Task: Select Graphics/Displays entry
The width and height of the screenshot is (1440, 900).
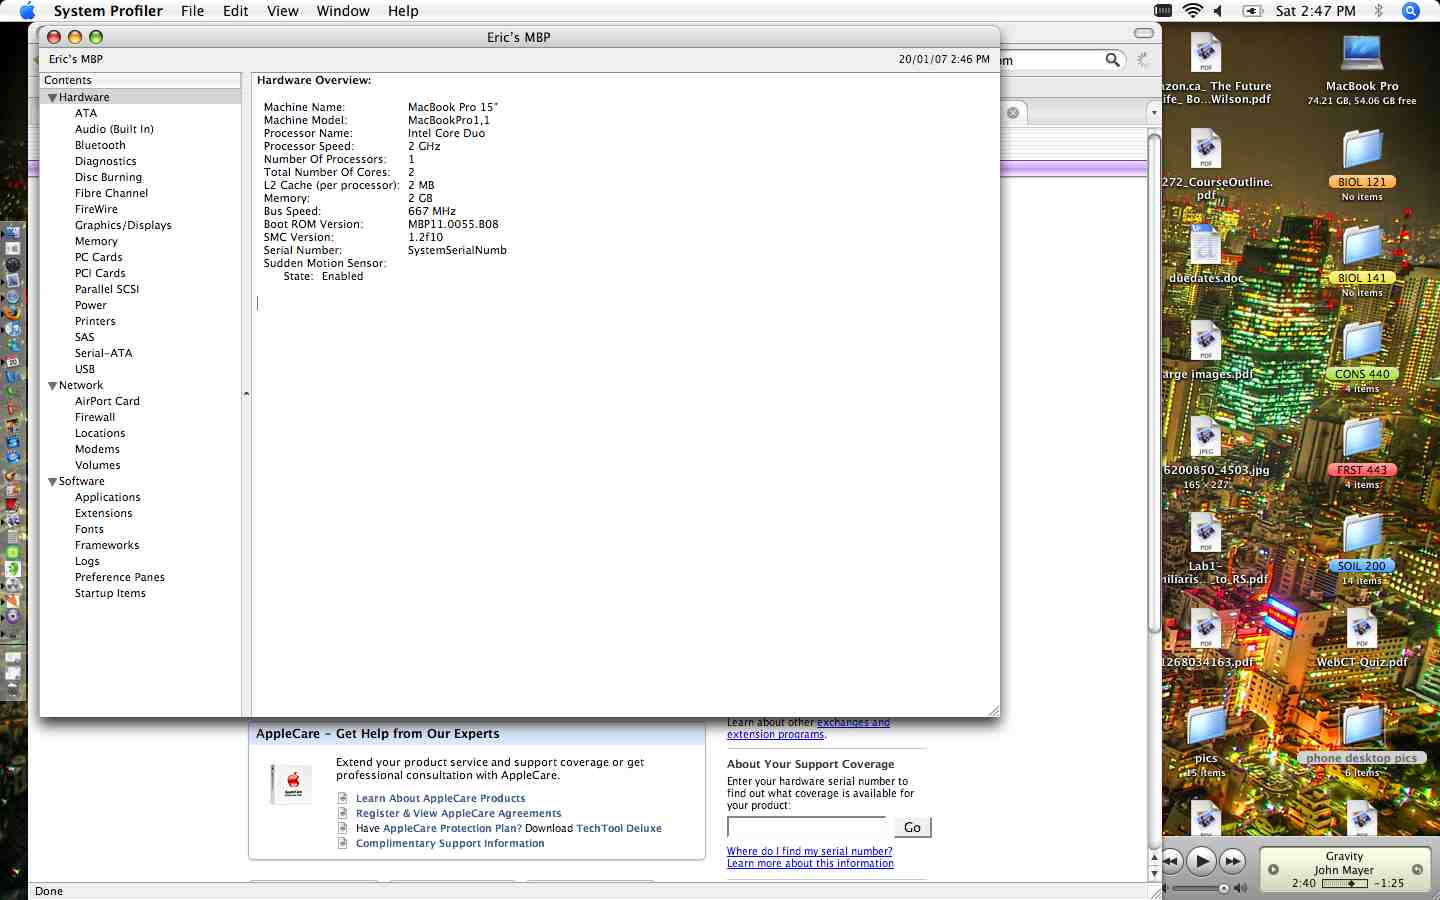Action: pyautogui.click(x=123, y=225)
